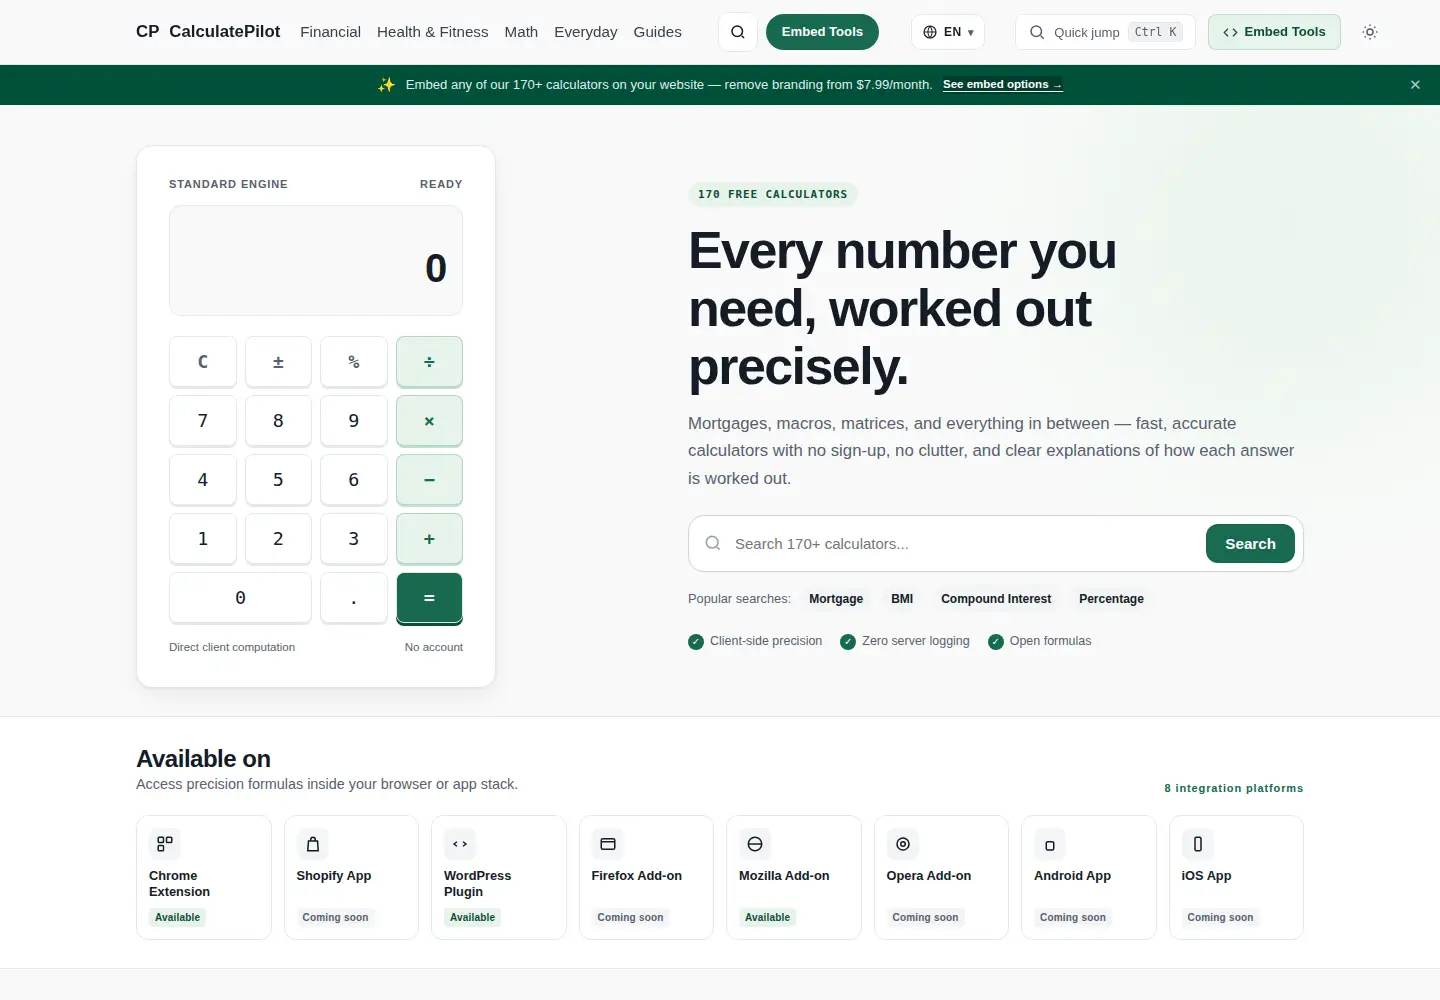Open the Quick jump search box
The height and width of the screenshot is (1000, 1440).
[x=1105, y=32]
